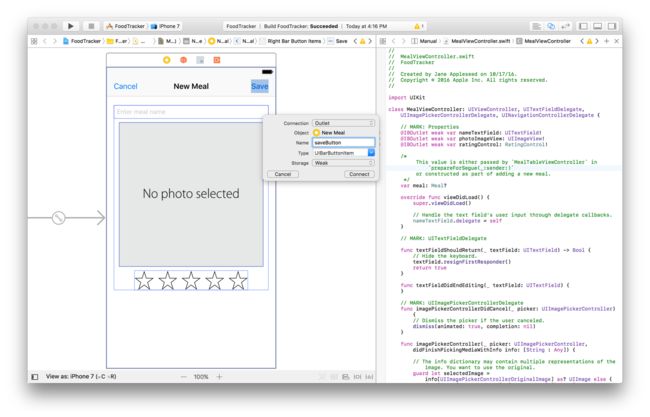Viewport: 650px width, 417px height.
Task: Close the assistant editor pane
Action: click(x=616, y=41)
